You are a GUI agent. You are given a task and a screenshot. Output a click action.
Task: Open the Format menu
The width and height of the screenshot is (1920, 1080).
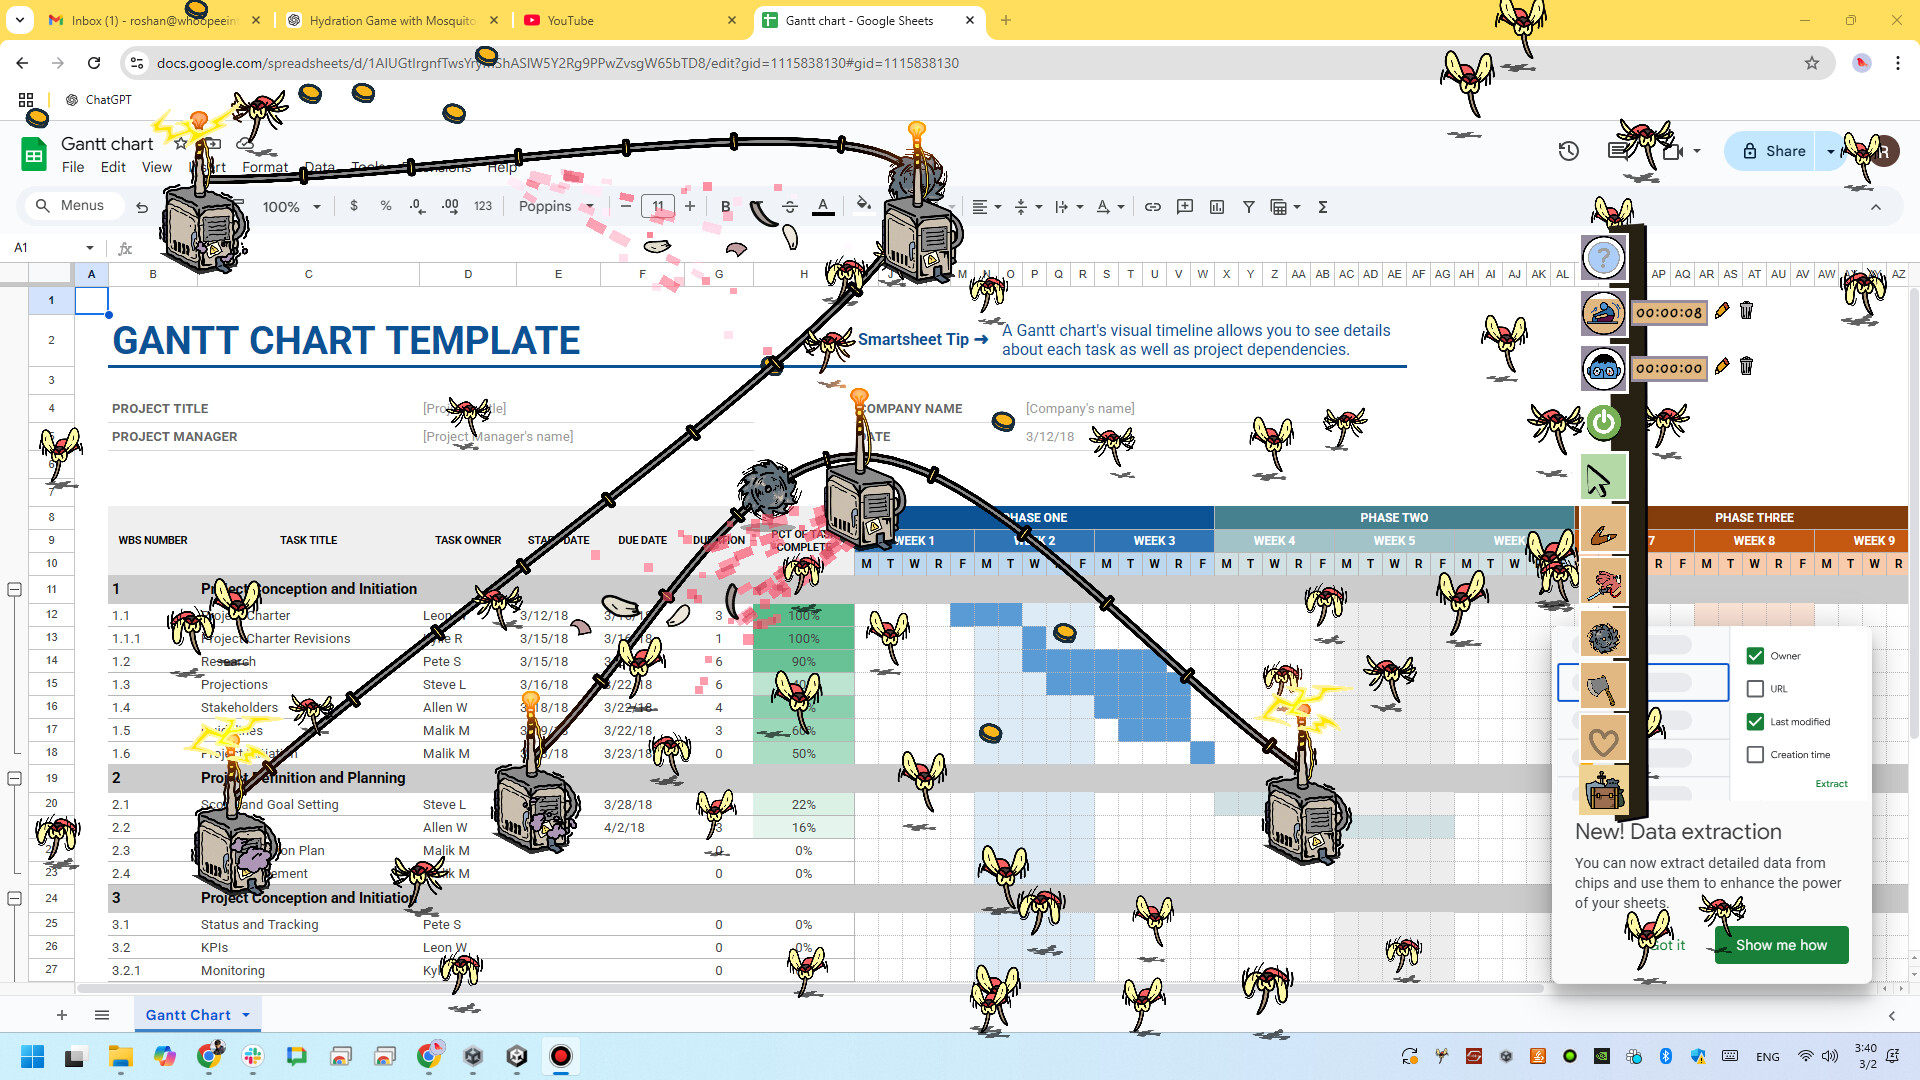265,167
